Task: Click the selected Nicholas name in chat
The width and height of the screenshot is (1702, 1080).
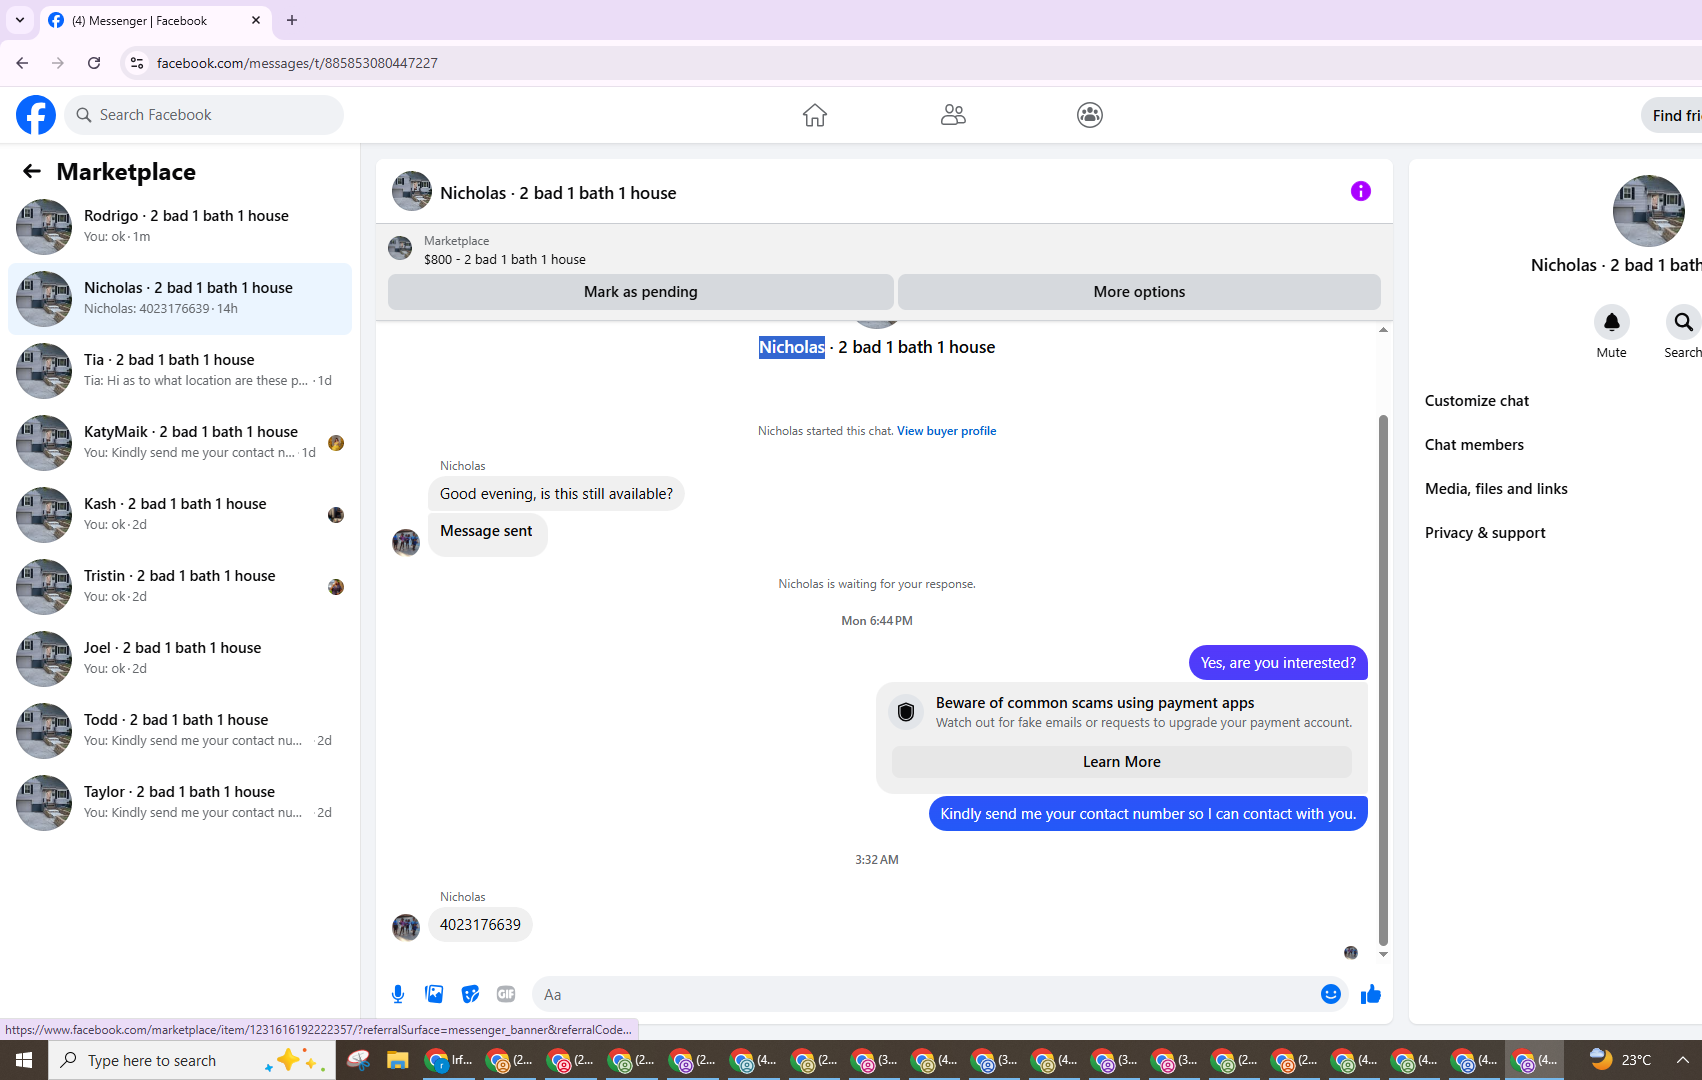Action: click(x=792, y=347)
